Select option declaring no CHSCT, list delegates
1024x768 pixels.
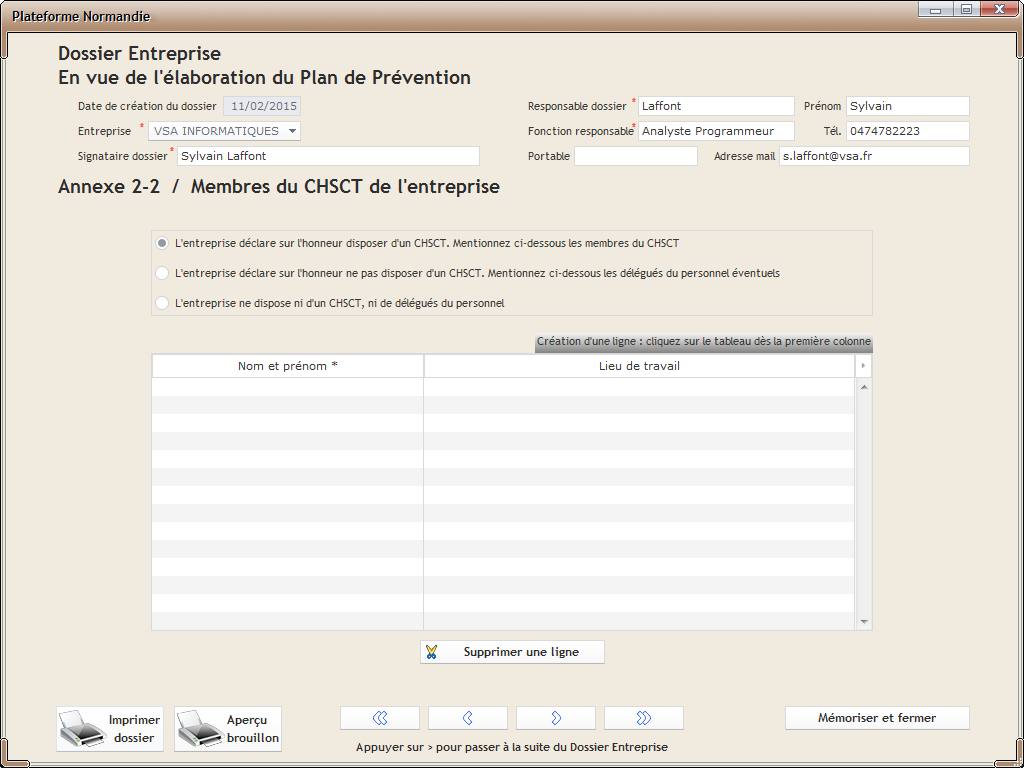point(162,273)
